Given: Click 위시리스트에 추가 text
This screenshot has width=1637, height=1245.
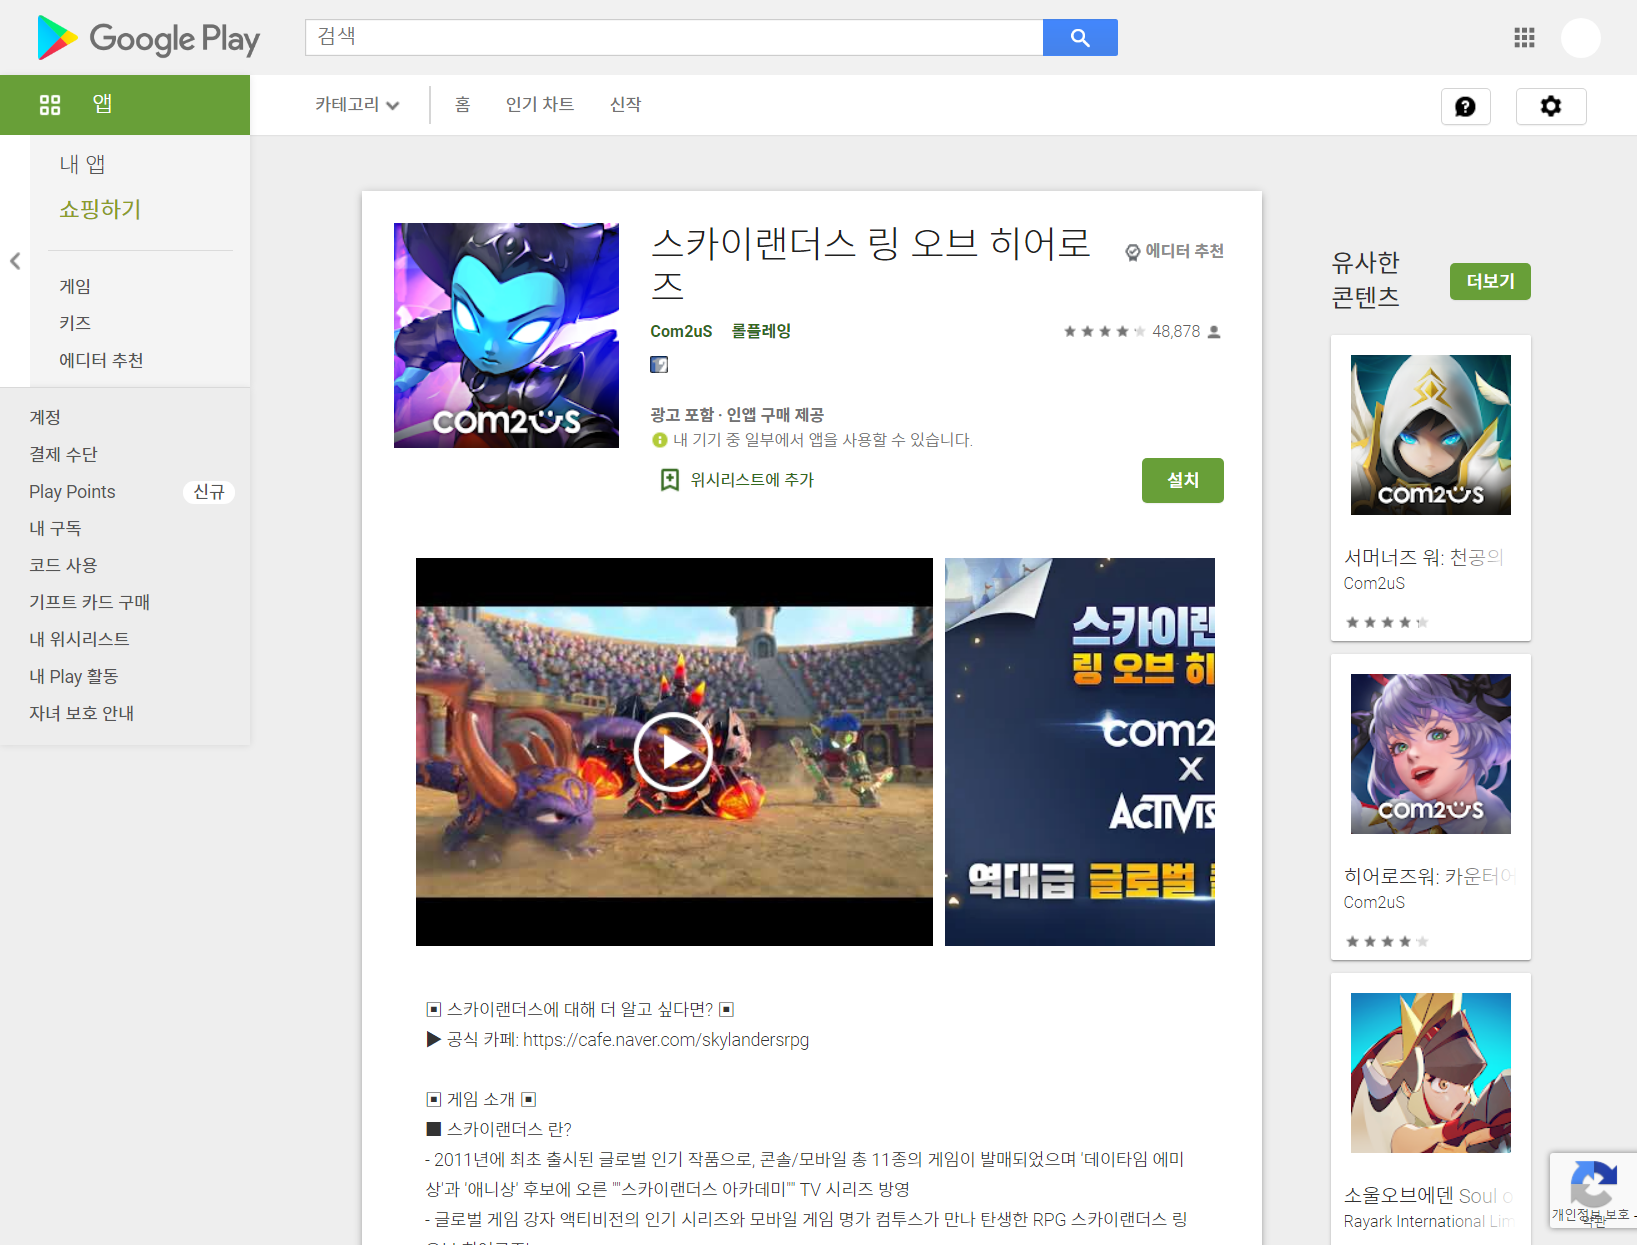Looking at the screenshot, I should tap(752, 480).
